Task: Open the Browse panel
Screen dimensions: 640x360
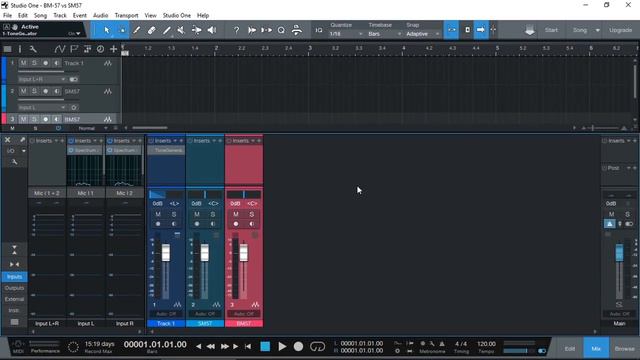Action: pyautogui.click(x=624, y=349)
